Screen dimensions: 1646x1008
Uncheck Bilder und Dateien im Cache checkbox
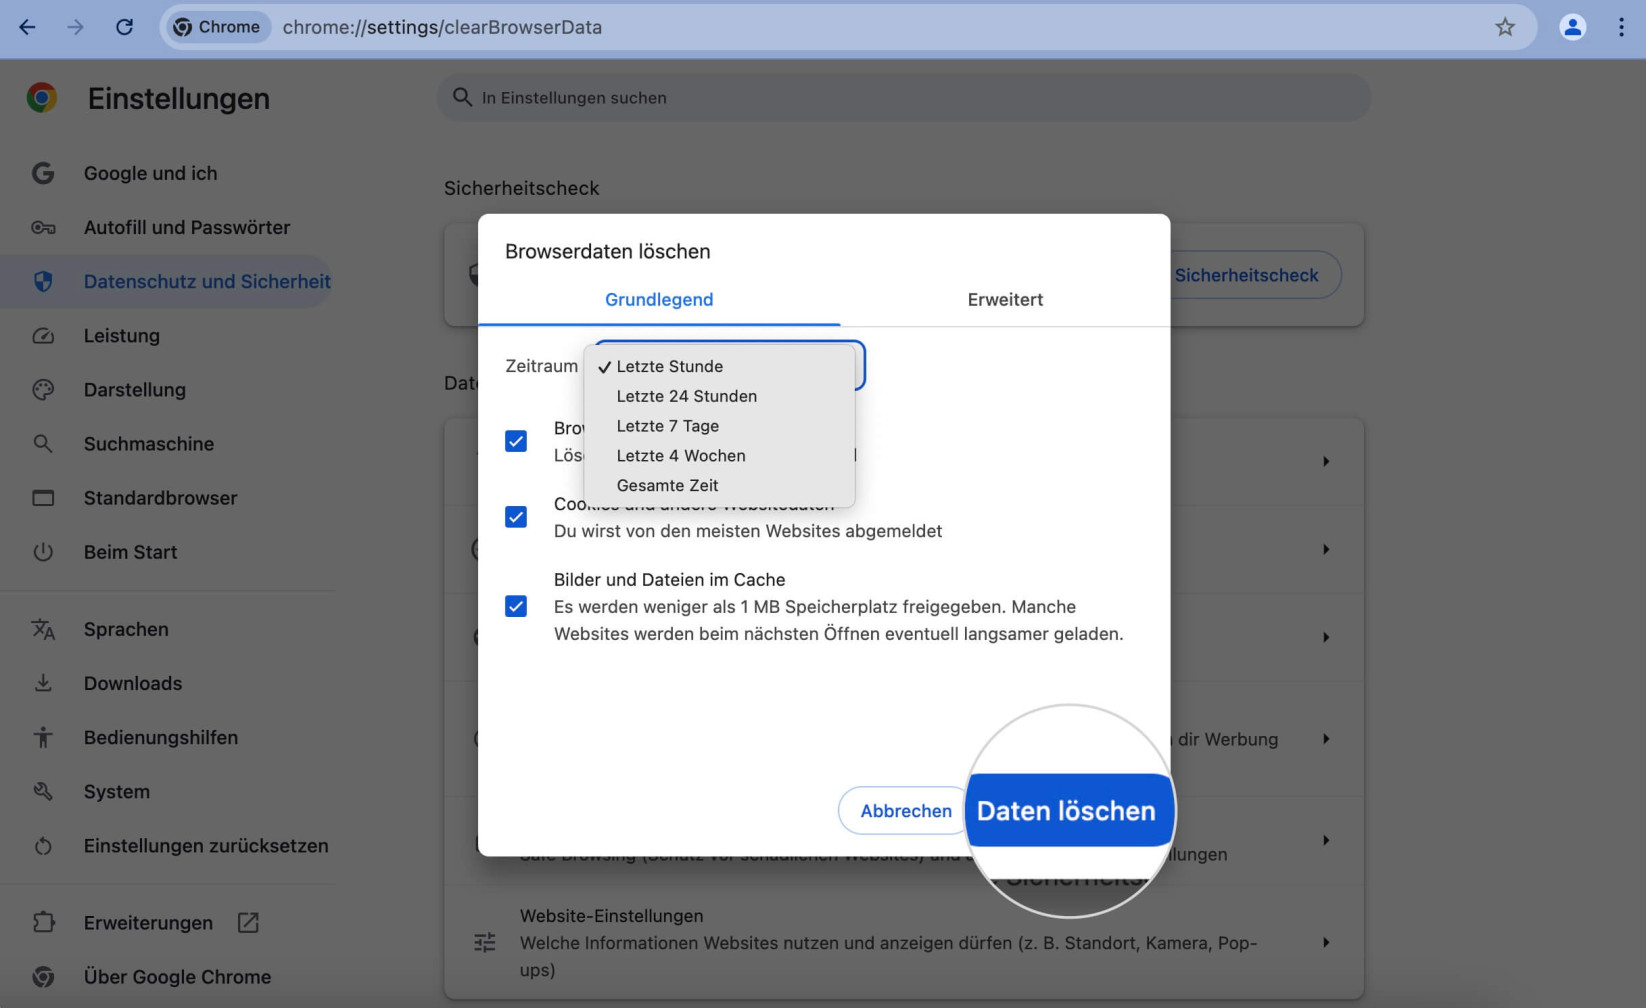point(516,606)
